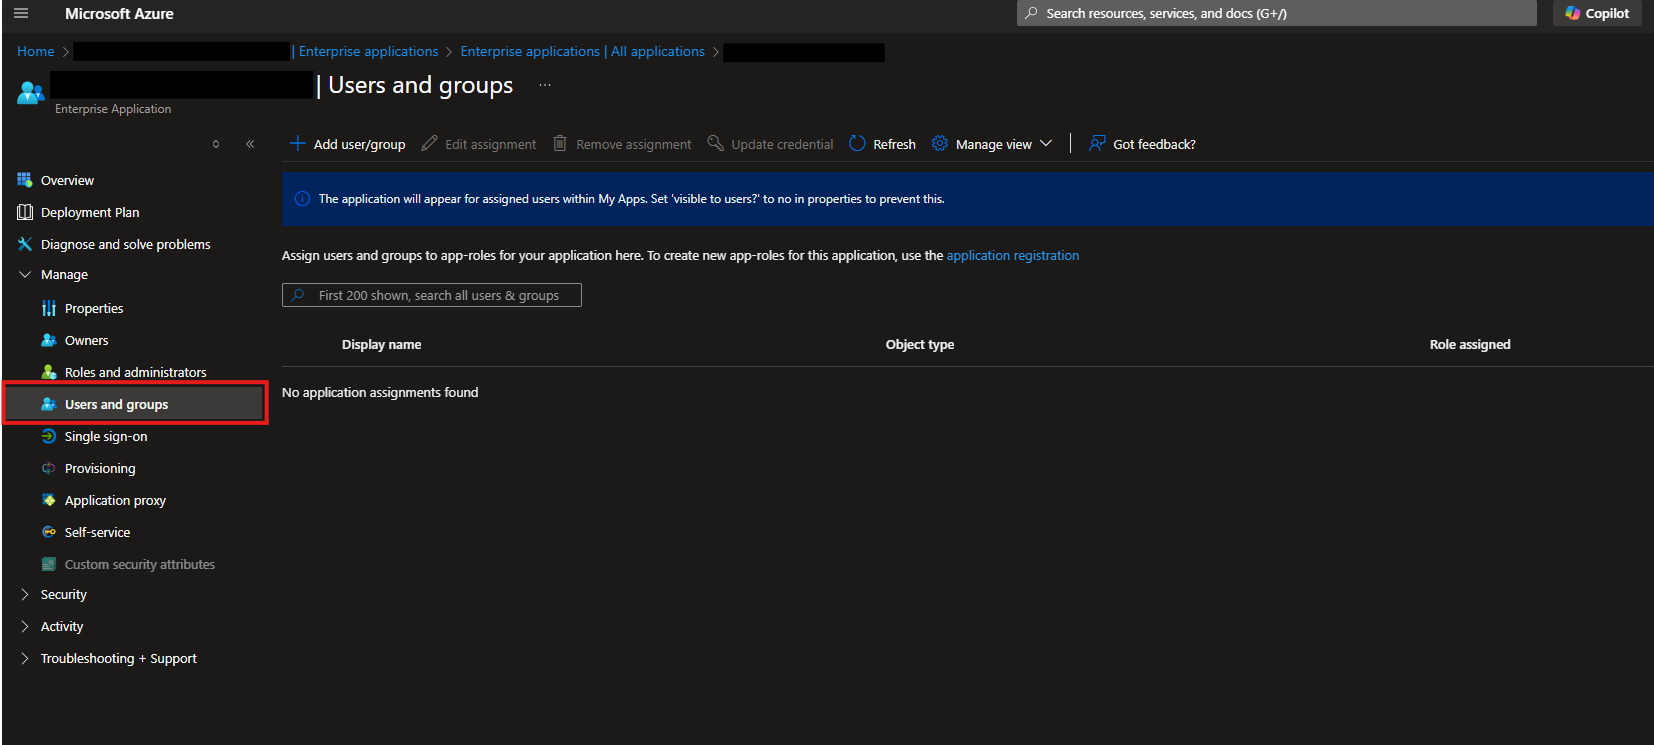Open the Azure portal hamburger menu
Viewport: 1654px width, 745px height.
[21, 13]
